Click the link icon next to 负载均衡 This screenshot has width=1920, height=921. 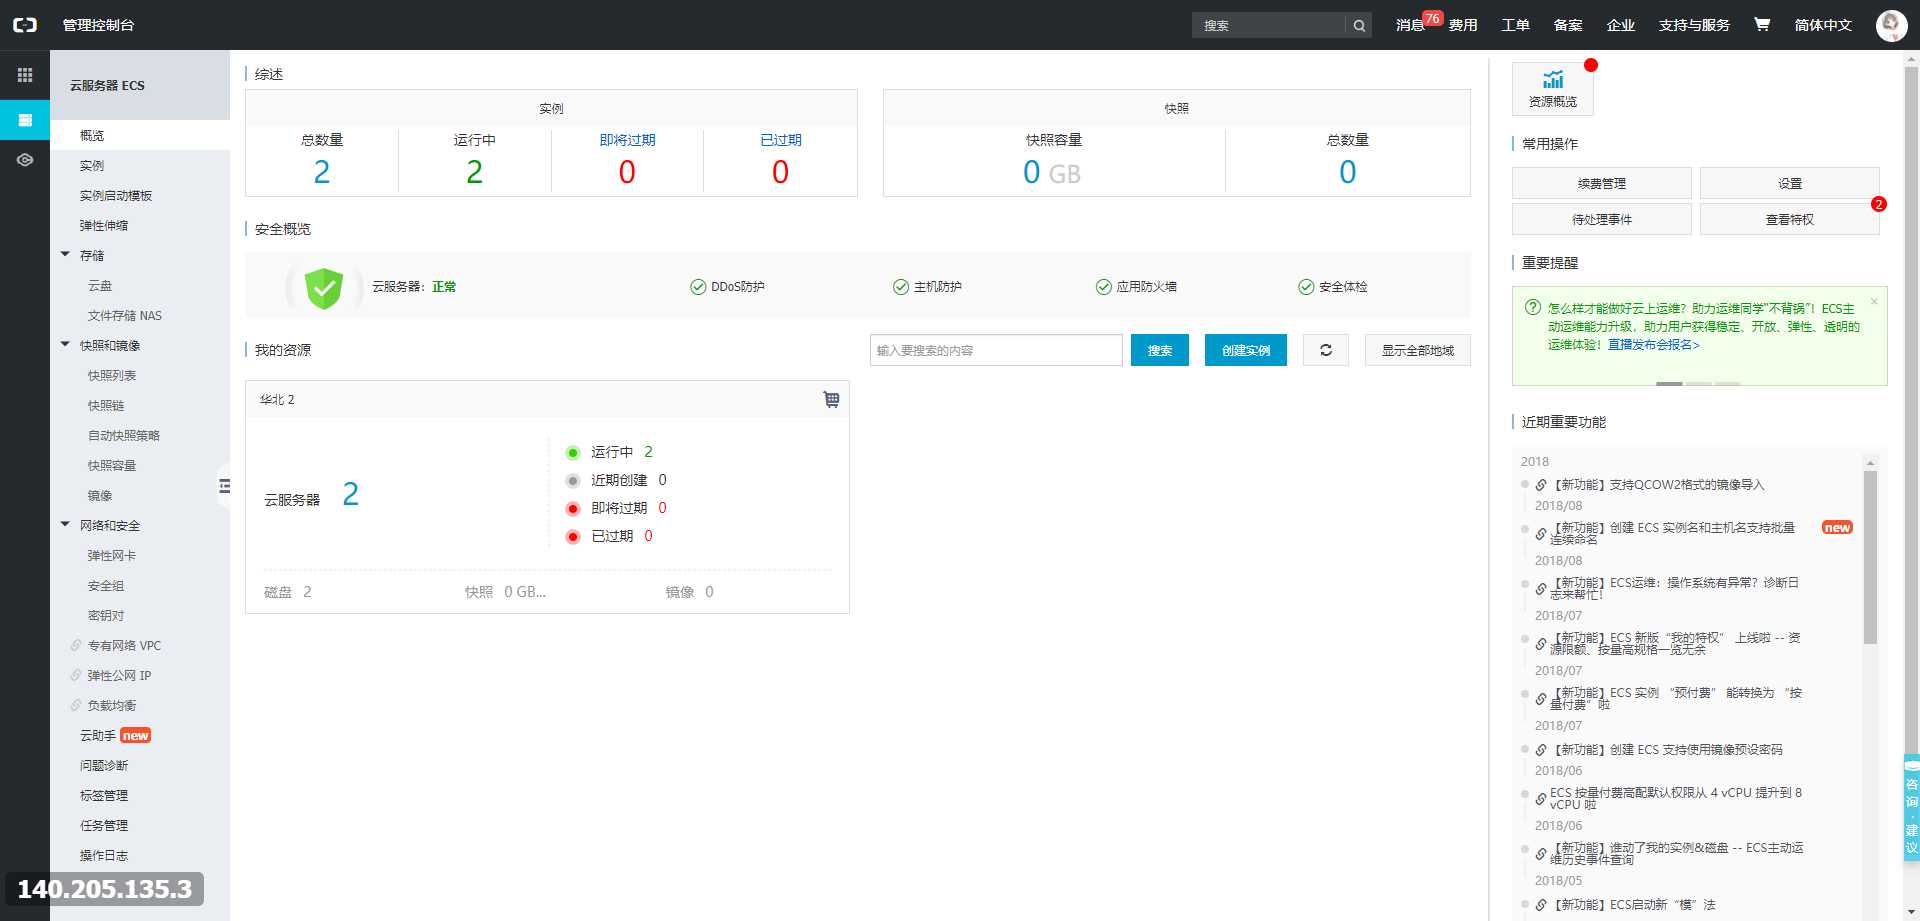point(76,705)
